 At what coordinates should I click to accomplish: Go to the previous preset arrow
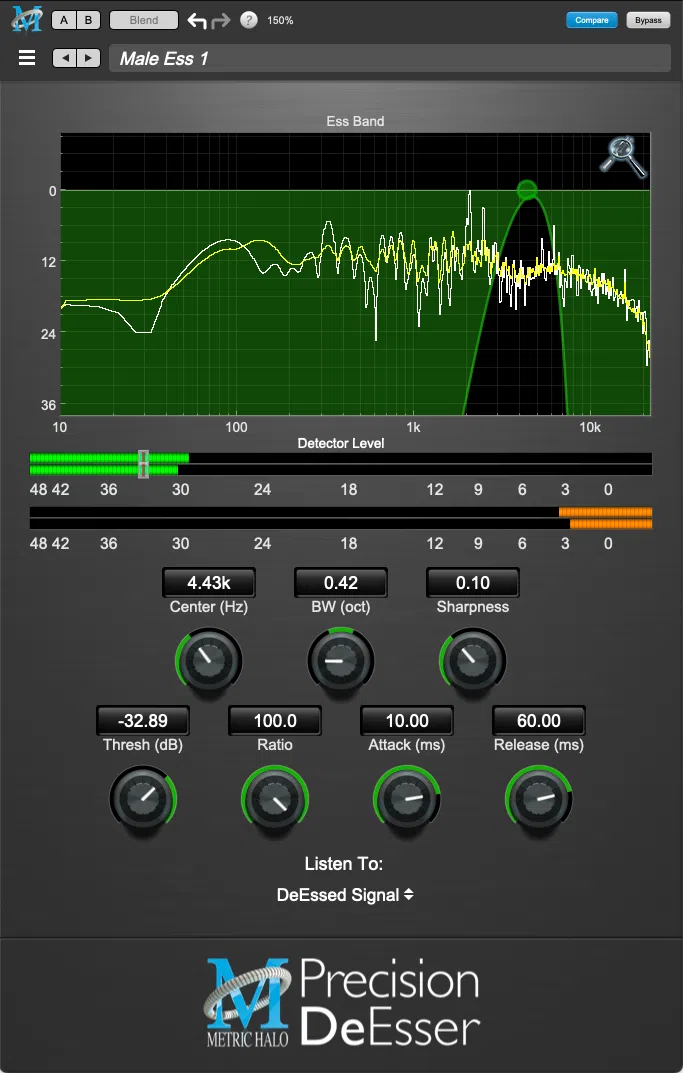coord(65,58)
